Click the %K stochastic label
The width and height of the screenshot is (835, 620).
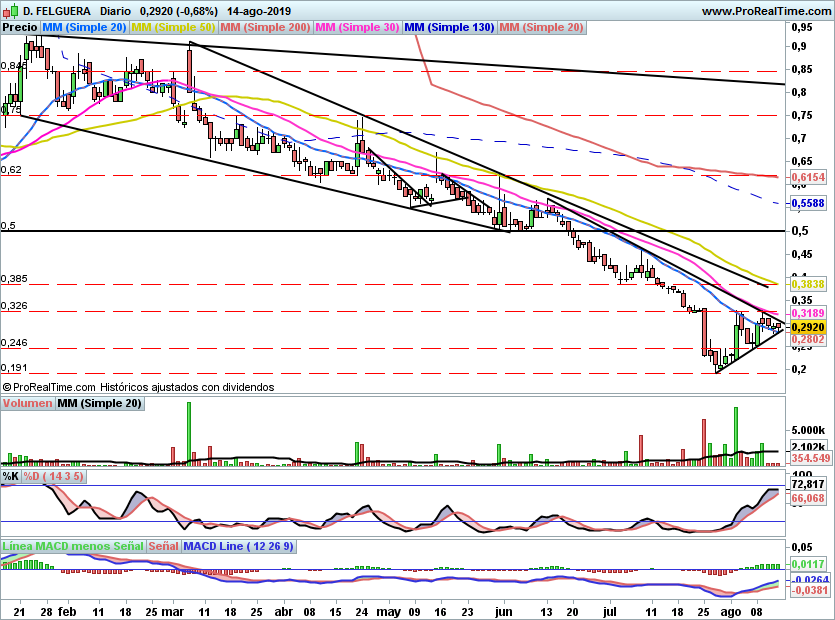point(10,477)
